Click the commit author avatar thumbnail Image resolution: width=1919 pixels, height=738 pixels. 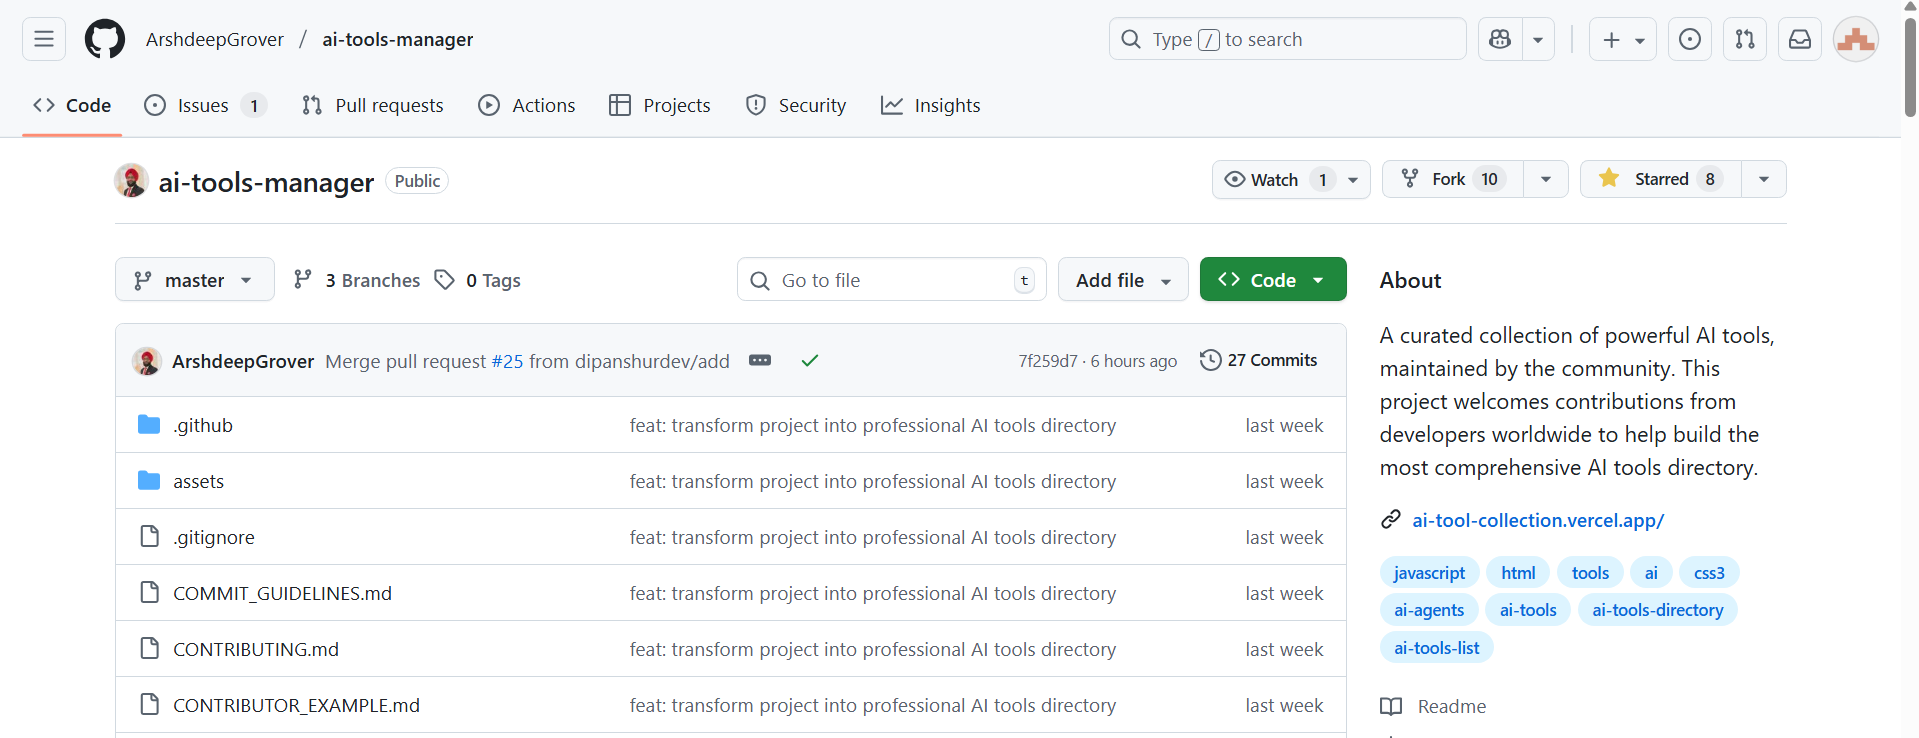[147, 361]
